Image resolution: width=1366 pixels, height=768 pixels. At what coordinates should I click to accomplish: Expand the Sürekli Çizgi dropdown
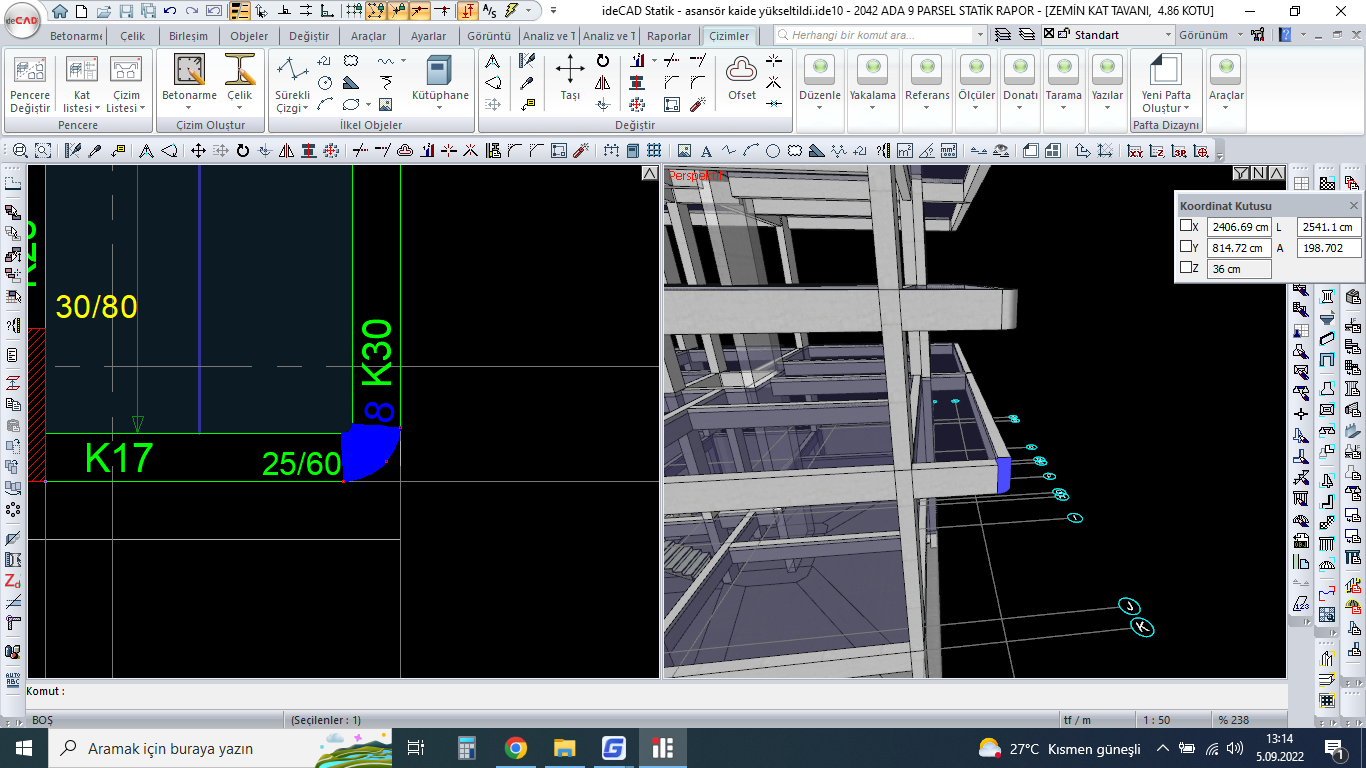click(292, 102)
